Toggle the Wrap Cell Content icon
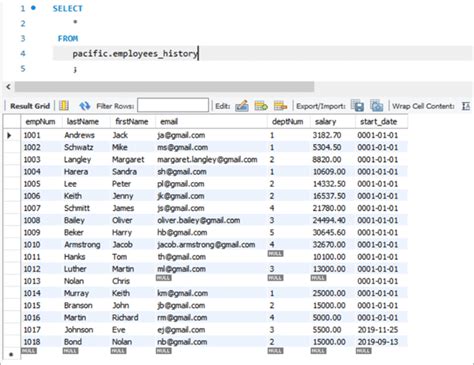474x365 pixels. [466, 106]
